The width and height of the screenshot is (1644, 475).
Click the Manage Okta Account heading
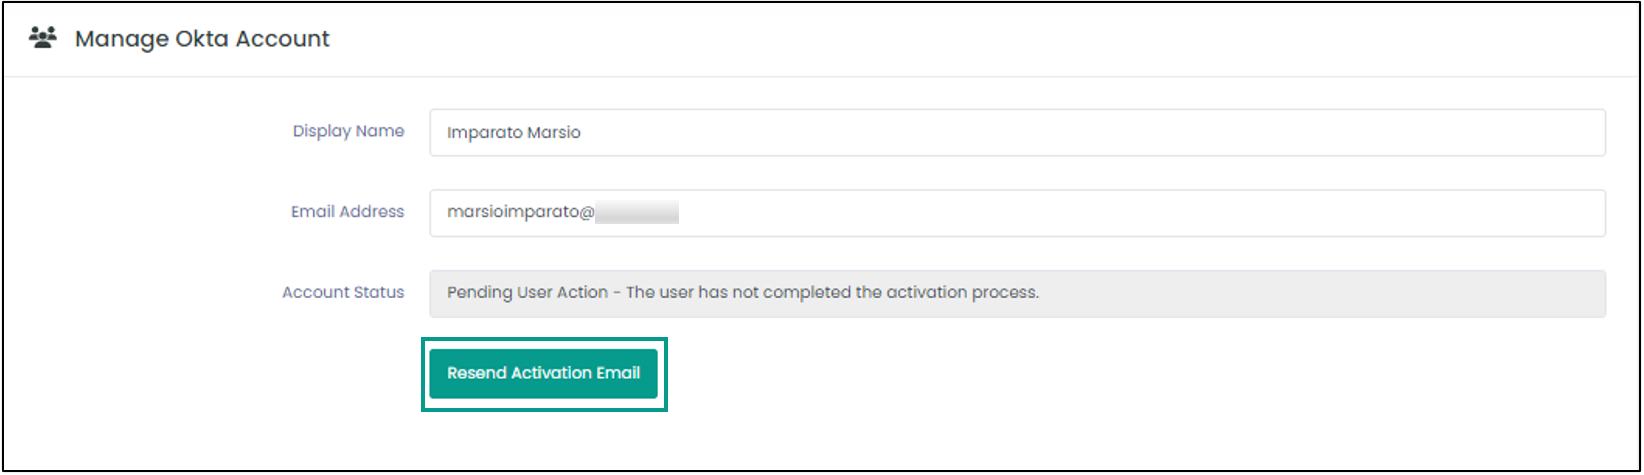pos(202,39)
